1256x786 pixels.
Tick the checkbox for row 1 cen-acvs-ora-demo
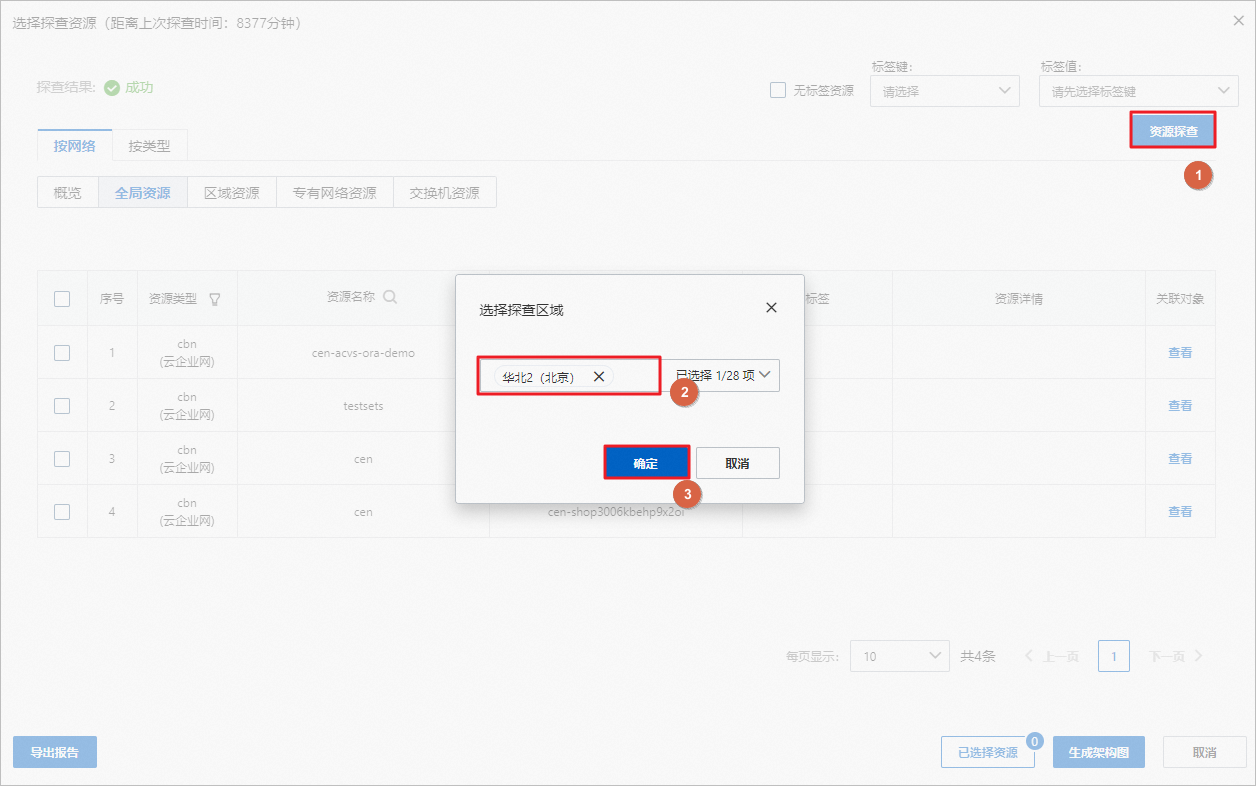click(62, 352)
